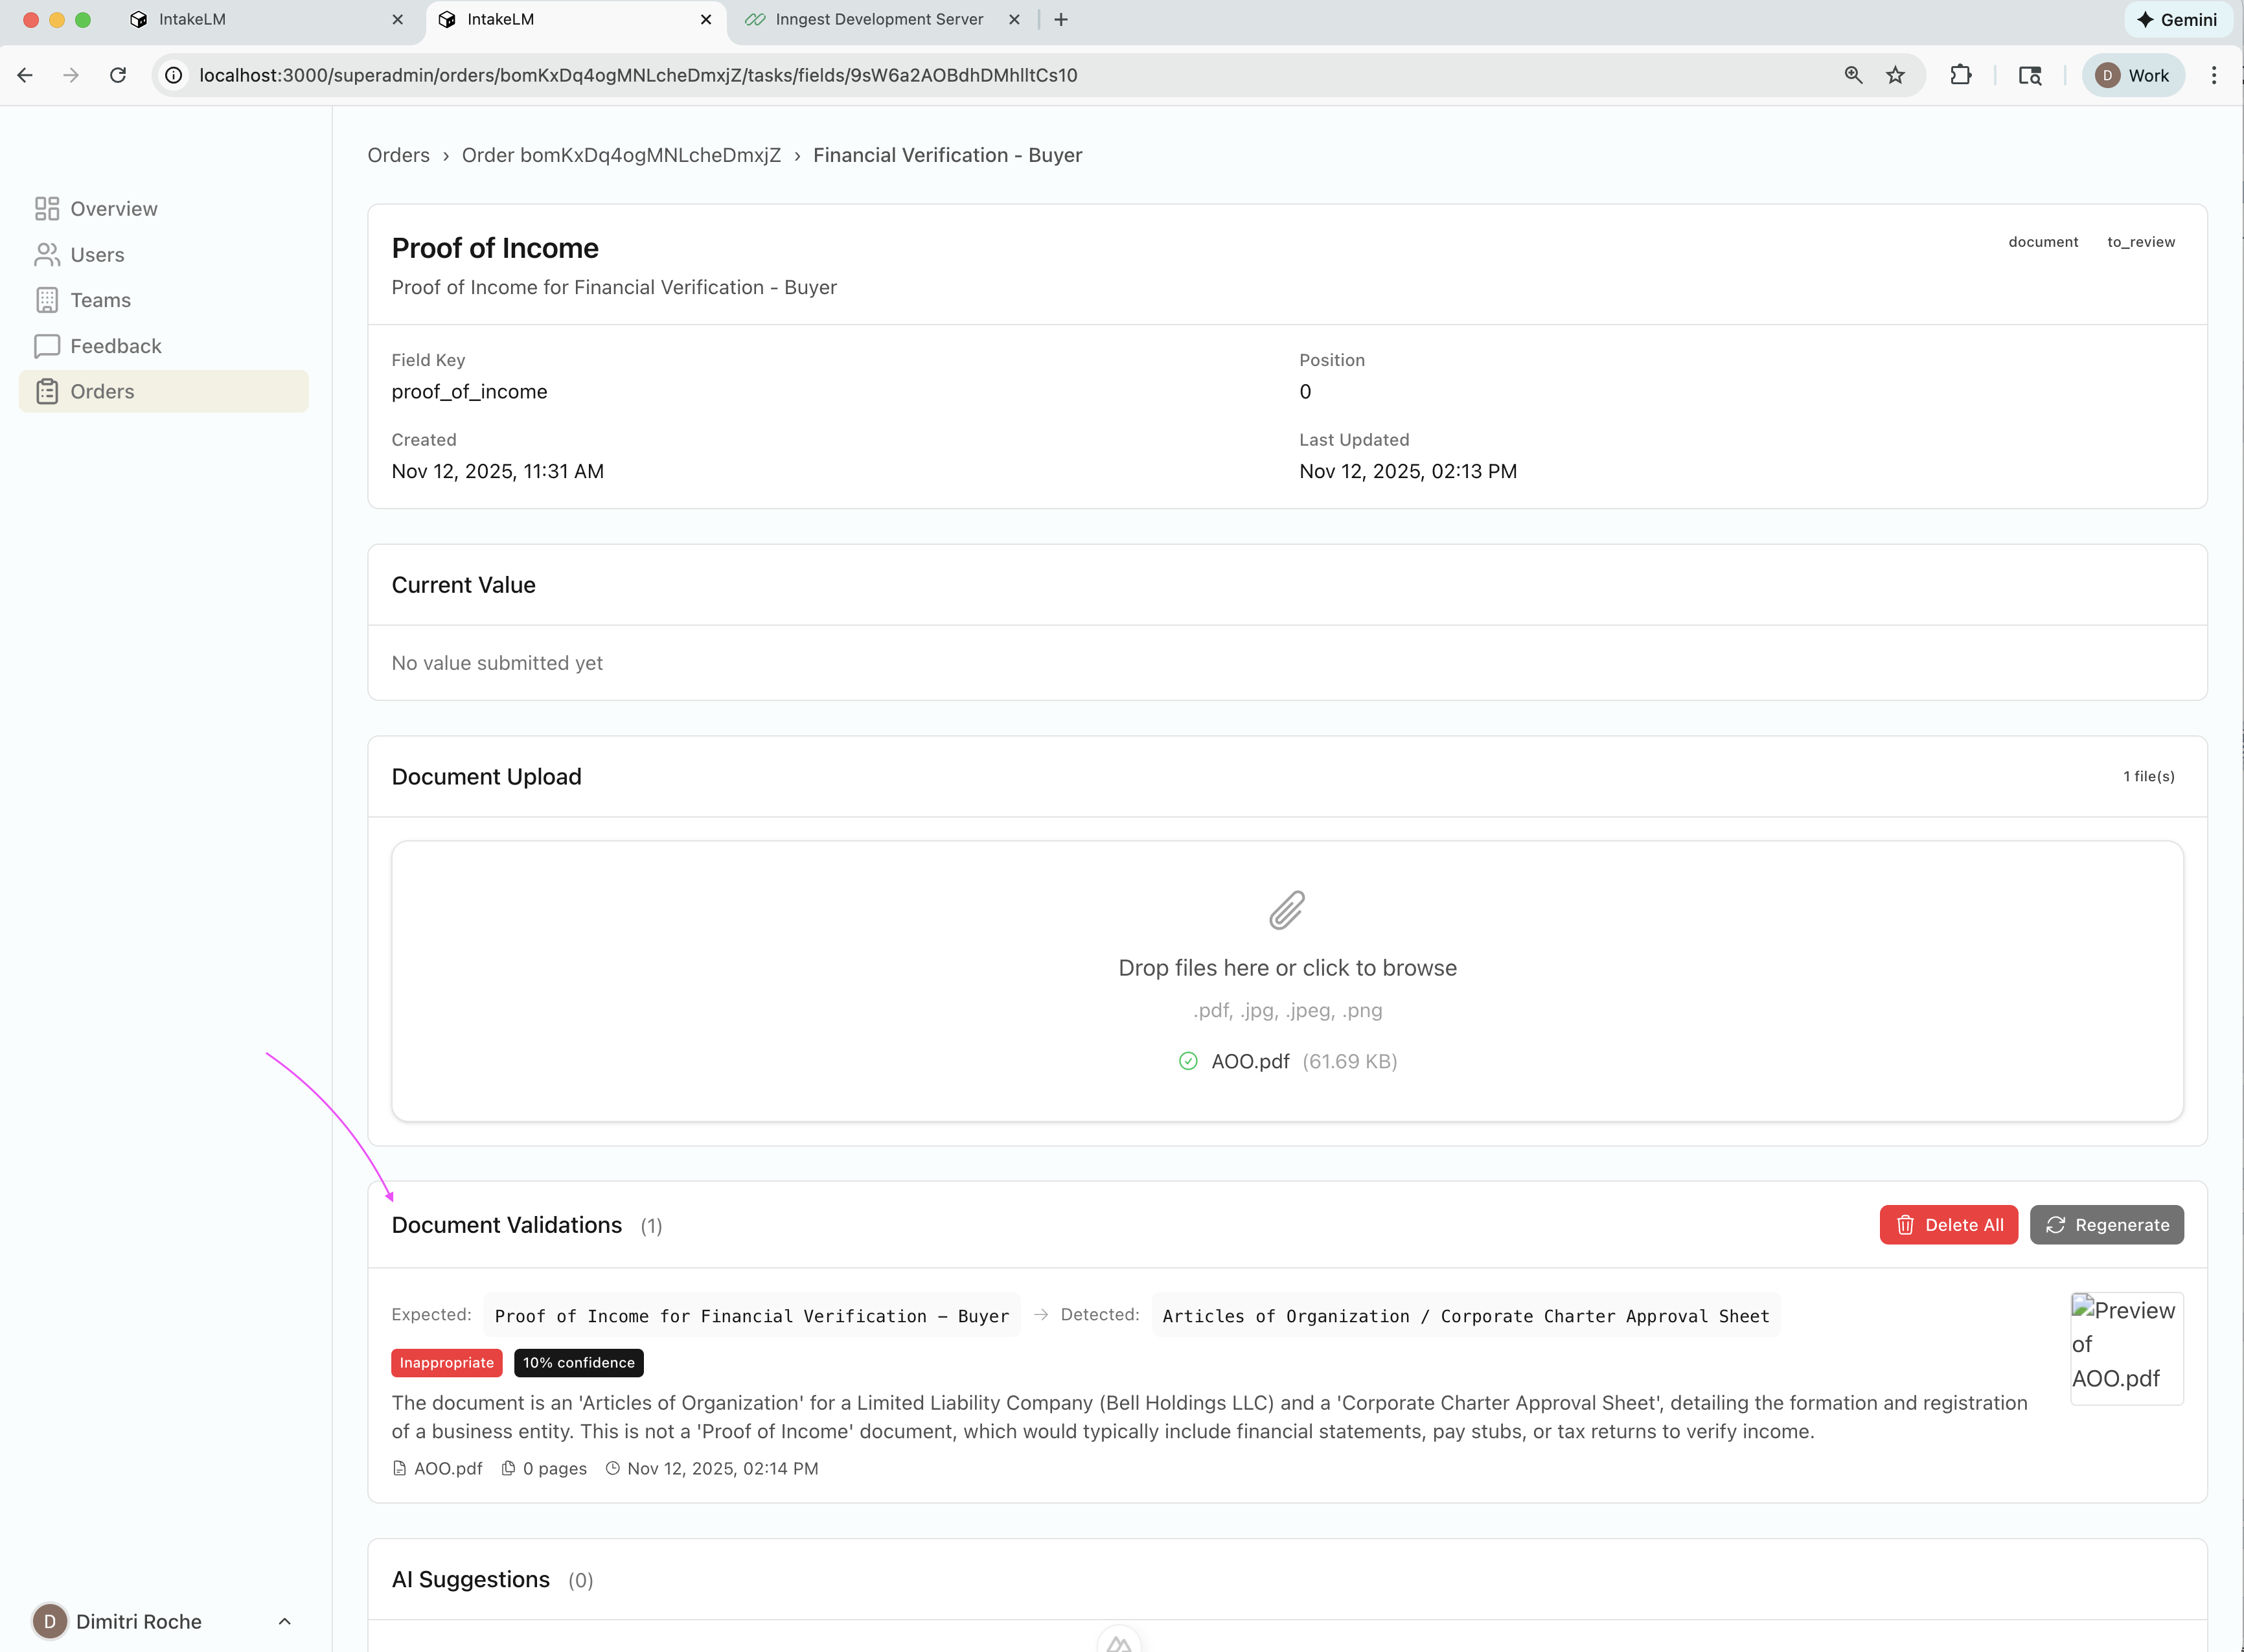Click the Feedback speech bubble icon

pos(47,346)
